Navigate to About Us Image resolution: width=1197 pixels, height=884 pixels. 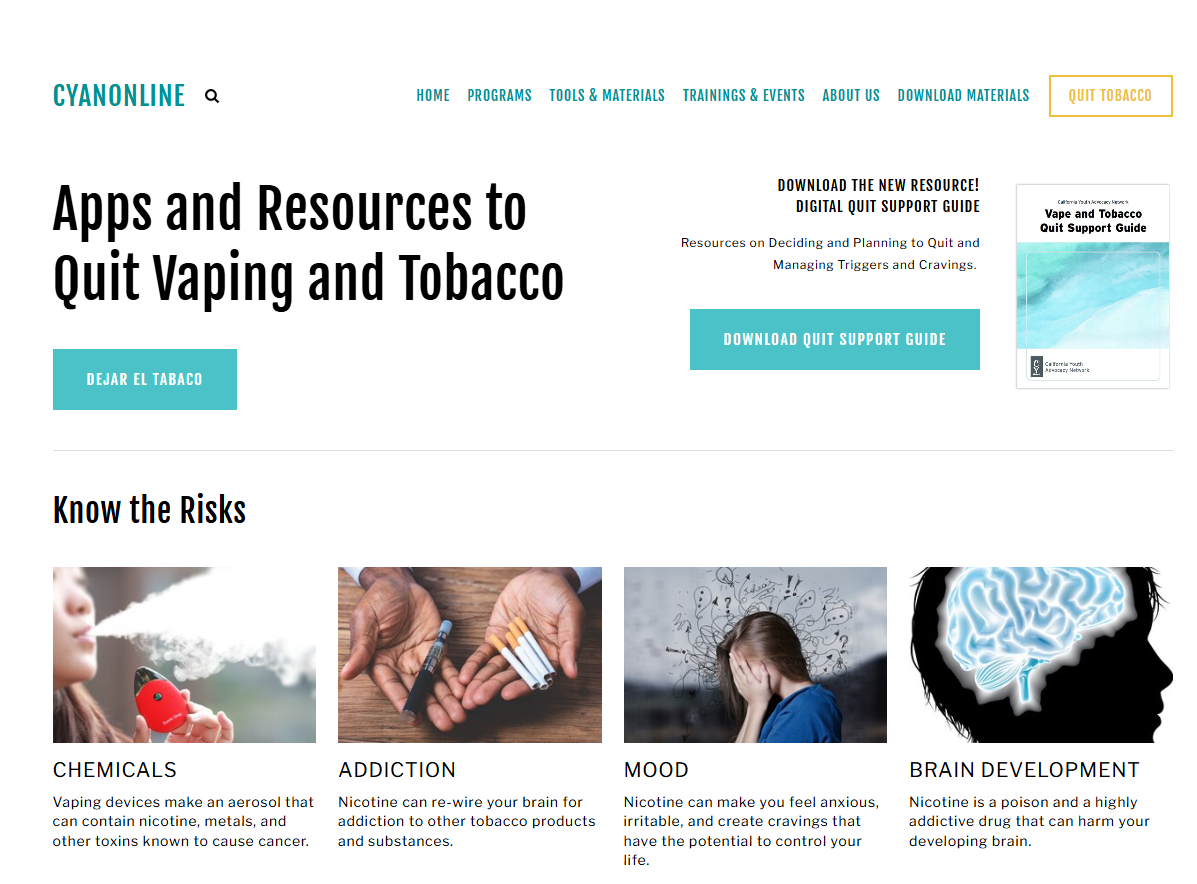[851, 95]
